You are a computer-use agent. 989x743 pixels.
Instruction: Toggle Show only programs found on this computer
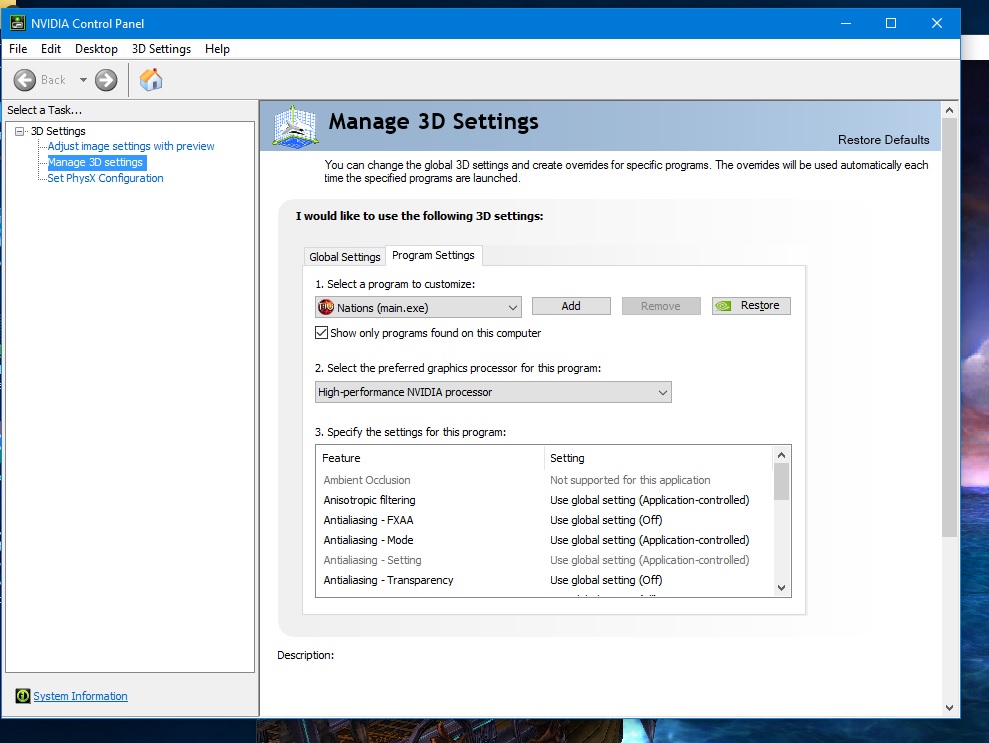point(322,332)
